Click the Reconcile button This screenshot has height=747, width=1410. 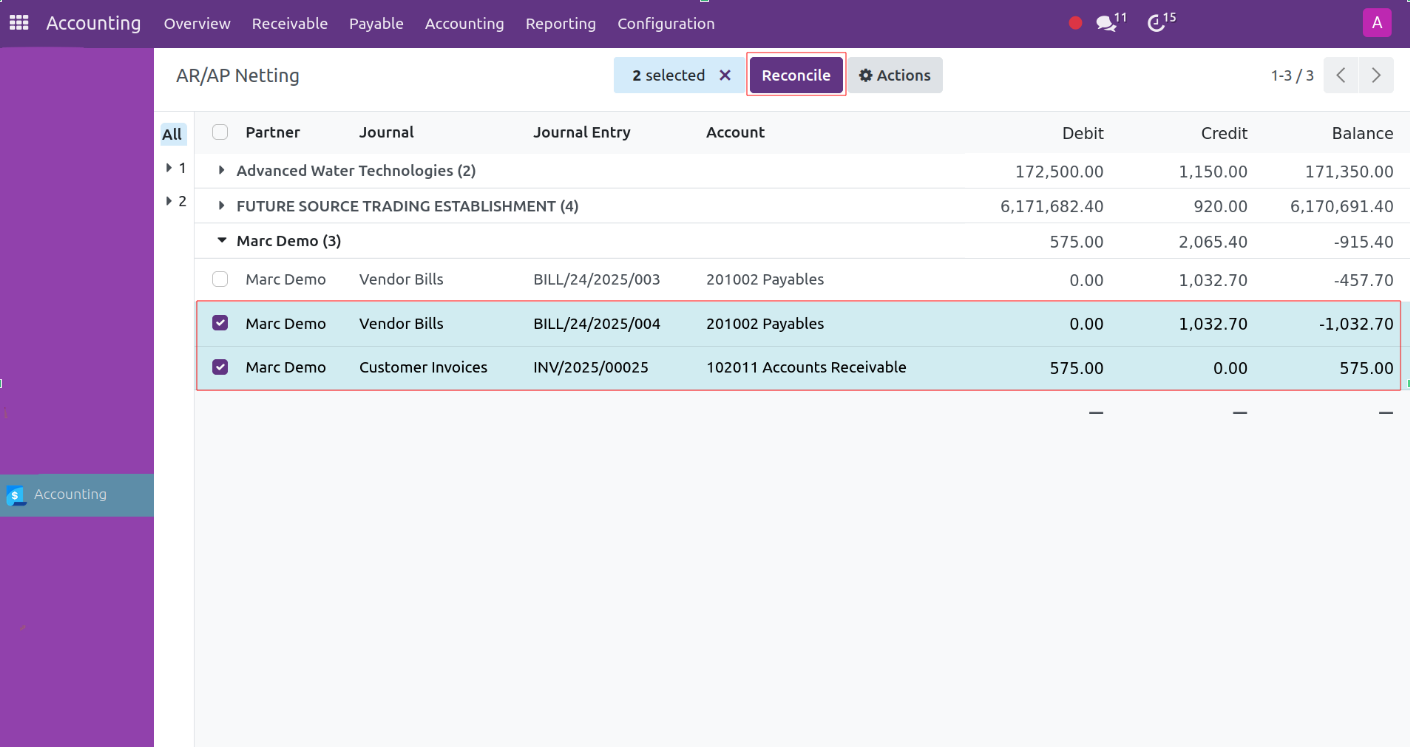point(796,75)
